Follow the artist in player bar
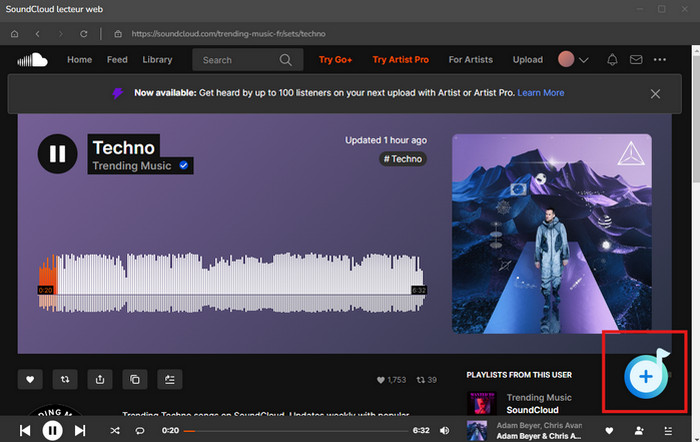This screenshot has height=442, width=700. [639, 431]
